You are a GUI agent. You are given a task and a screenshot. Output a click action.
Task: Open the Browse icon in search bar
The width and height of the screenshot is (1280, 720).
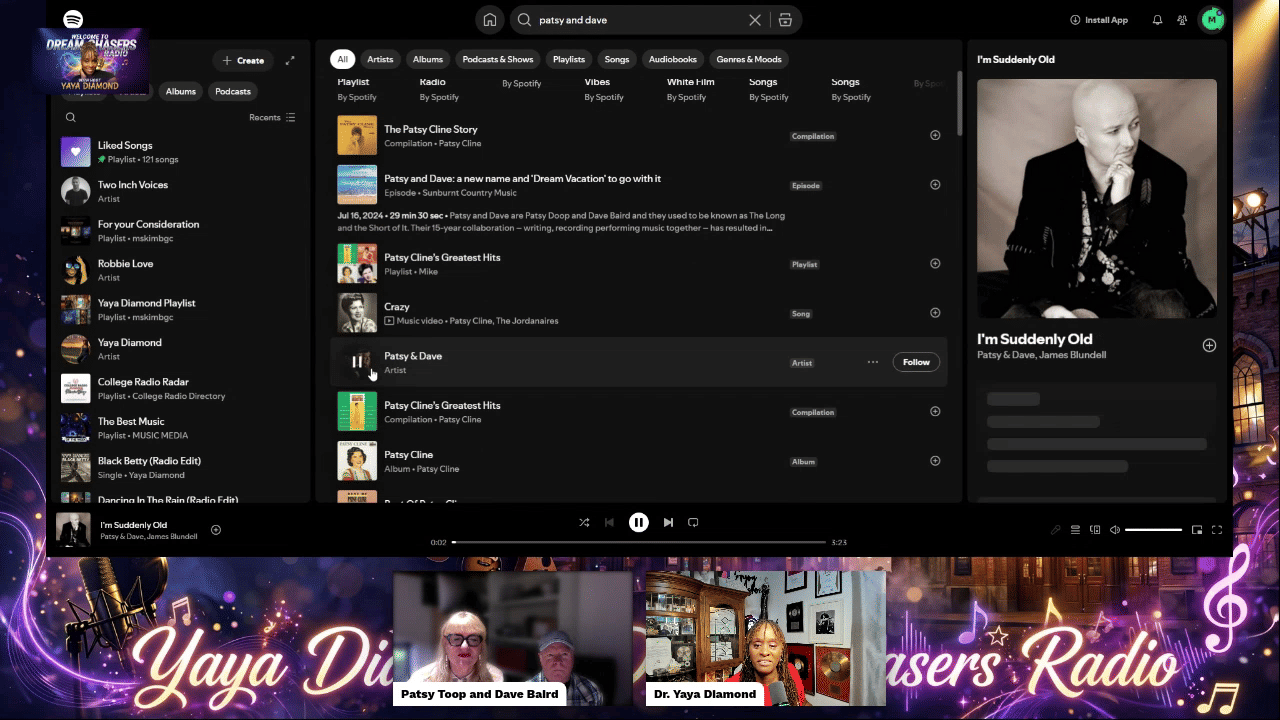click(785, 20)
